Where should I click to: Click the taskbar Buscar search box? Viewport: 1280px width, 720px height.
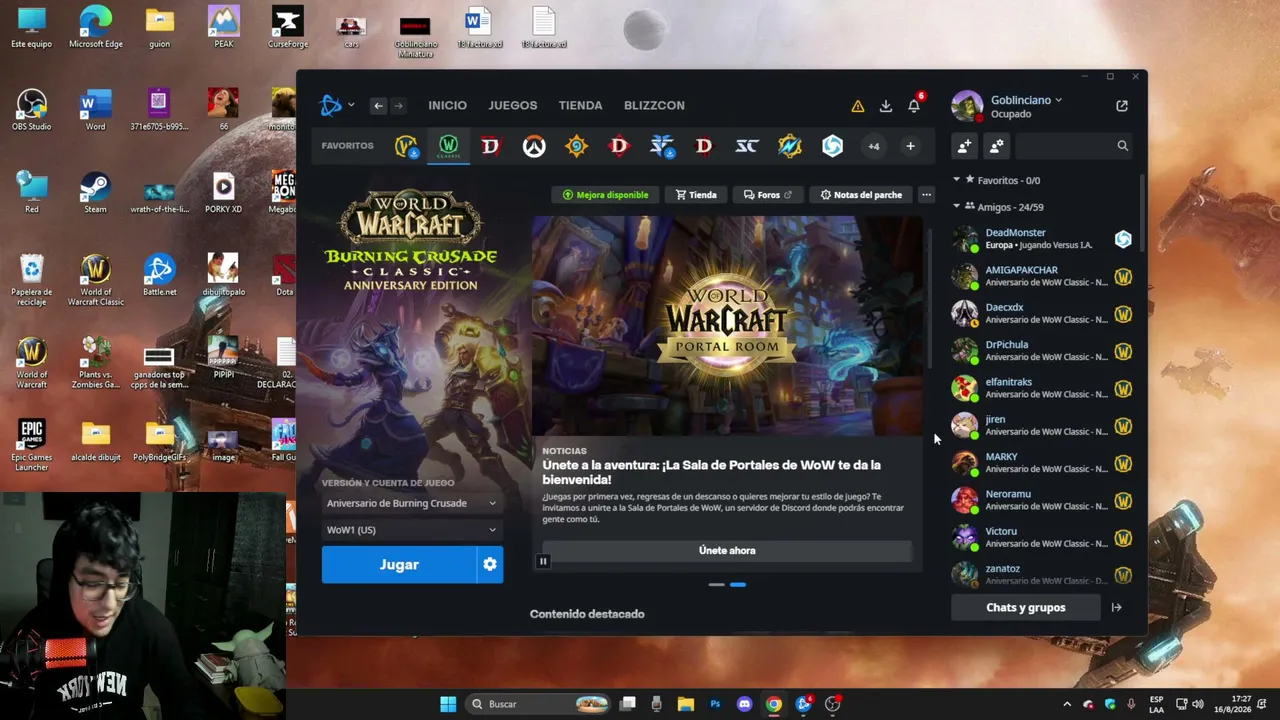pos(540,704)
